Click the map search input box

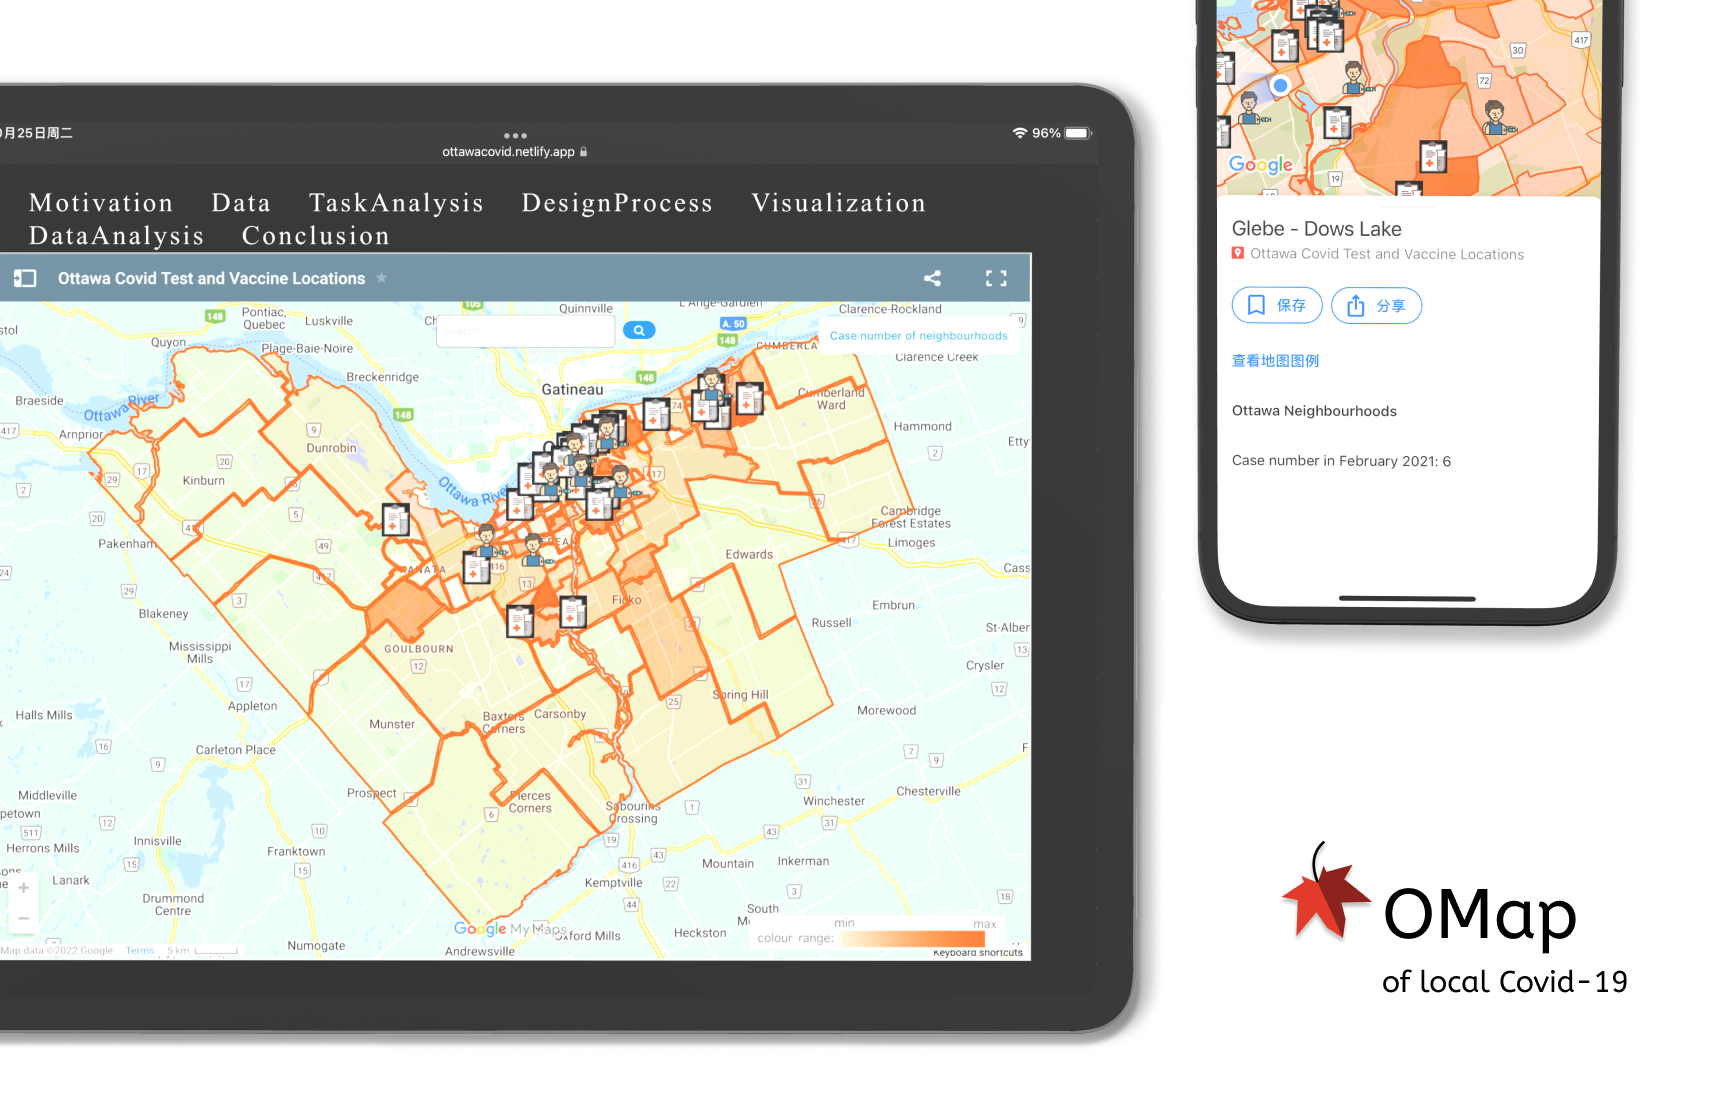click(525, 331)
